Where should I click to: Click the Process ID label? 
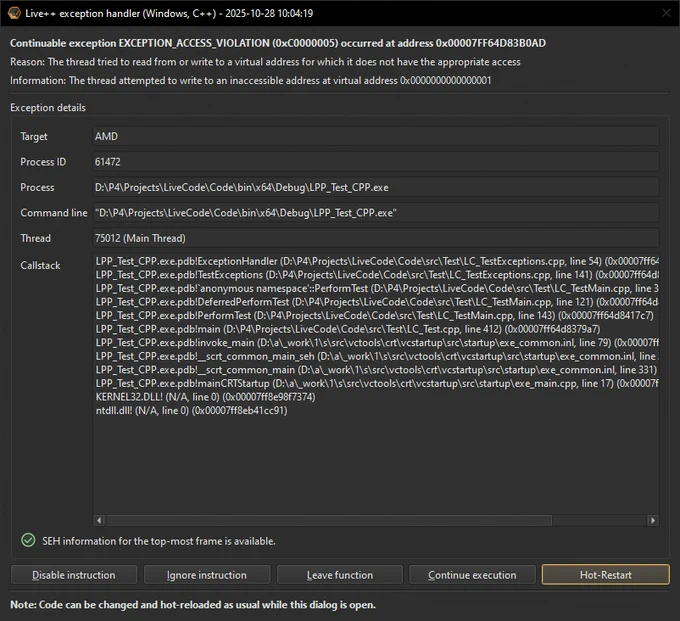[43, 162]
